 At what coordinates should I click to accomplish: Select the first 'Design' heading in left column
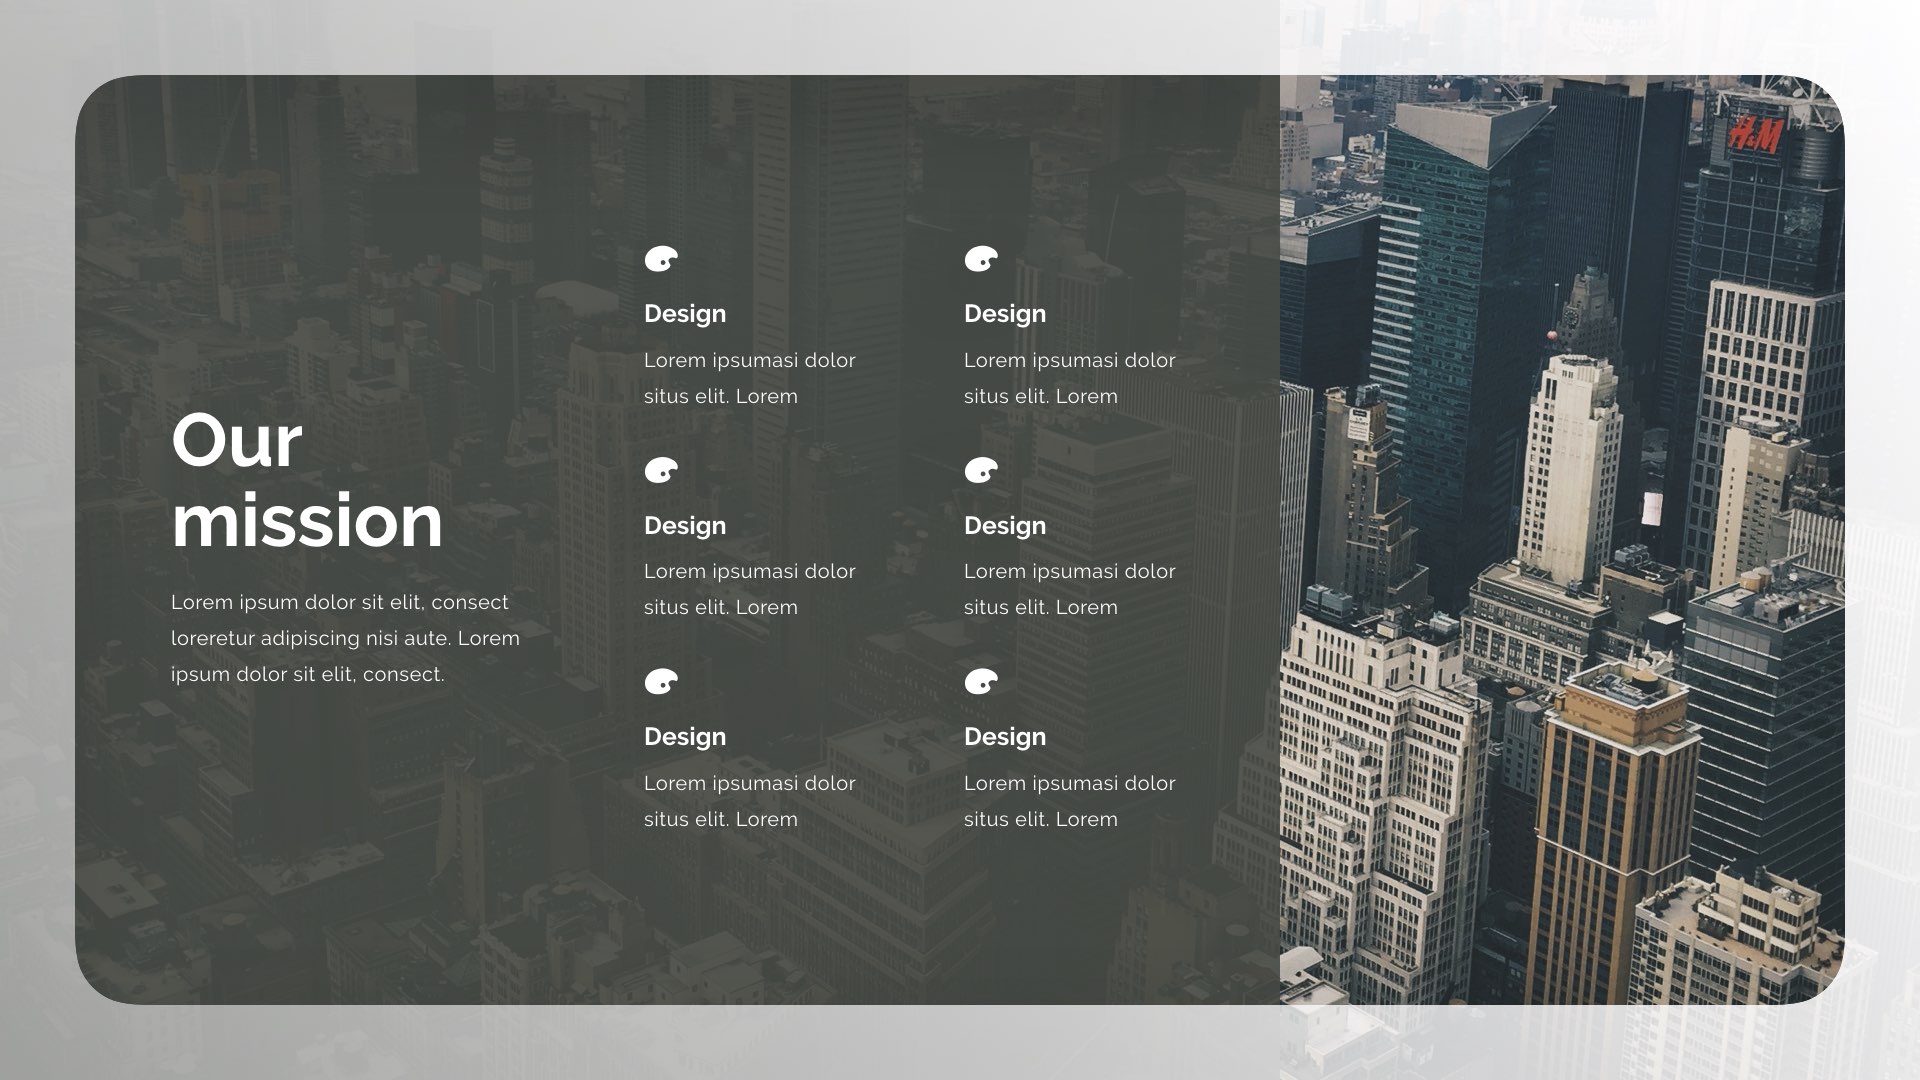pos(685,313)
